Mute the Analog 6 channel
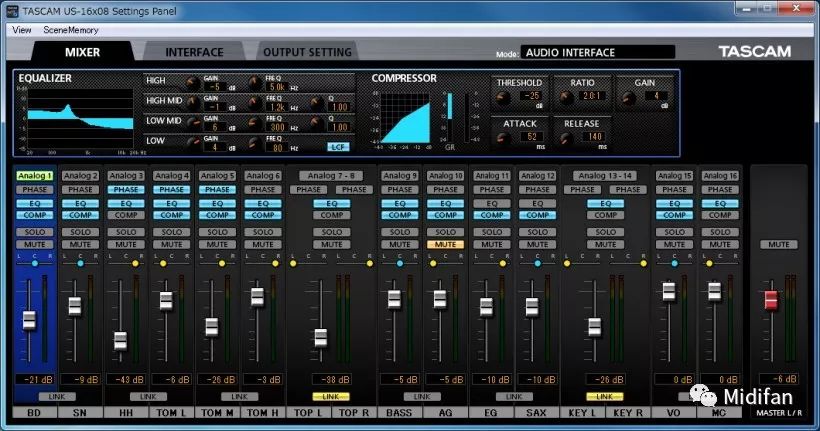 pyautogui.click(x=263, y=244)
